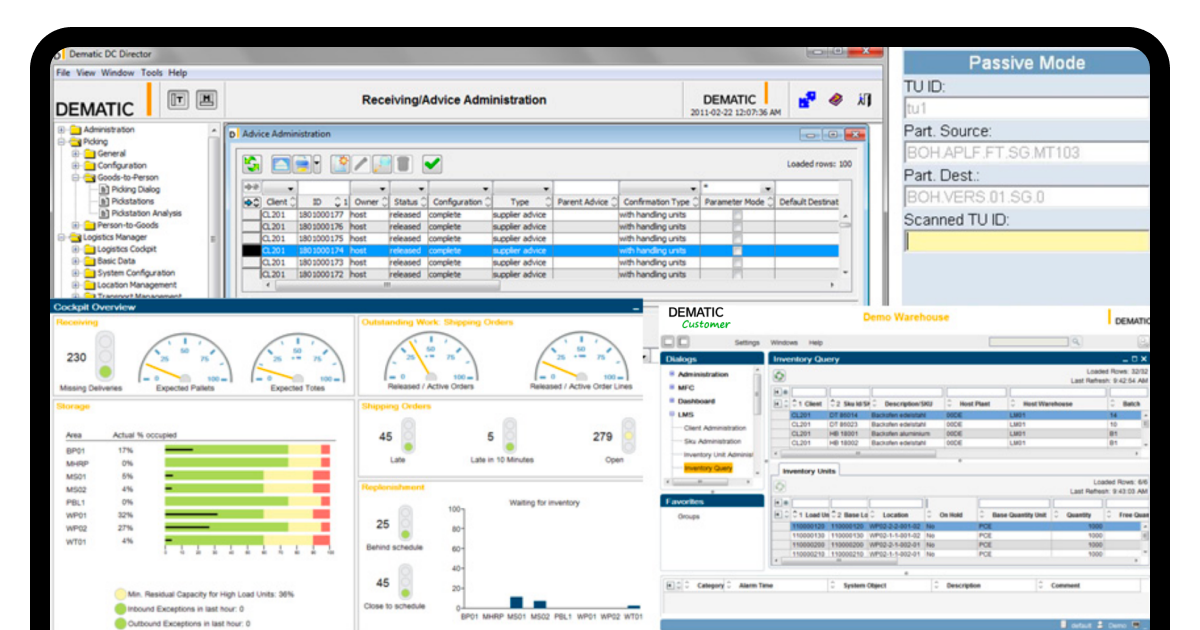This screenshot has width=1200, height=630.
Task: Click the Demo Warehouse search input box
Action: click(x=1028, y=342)
